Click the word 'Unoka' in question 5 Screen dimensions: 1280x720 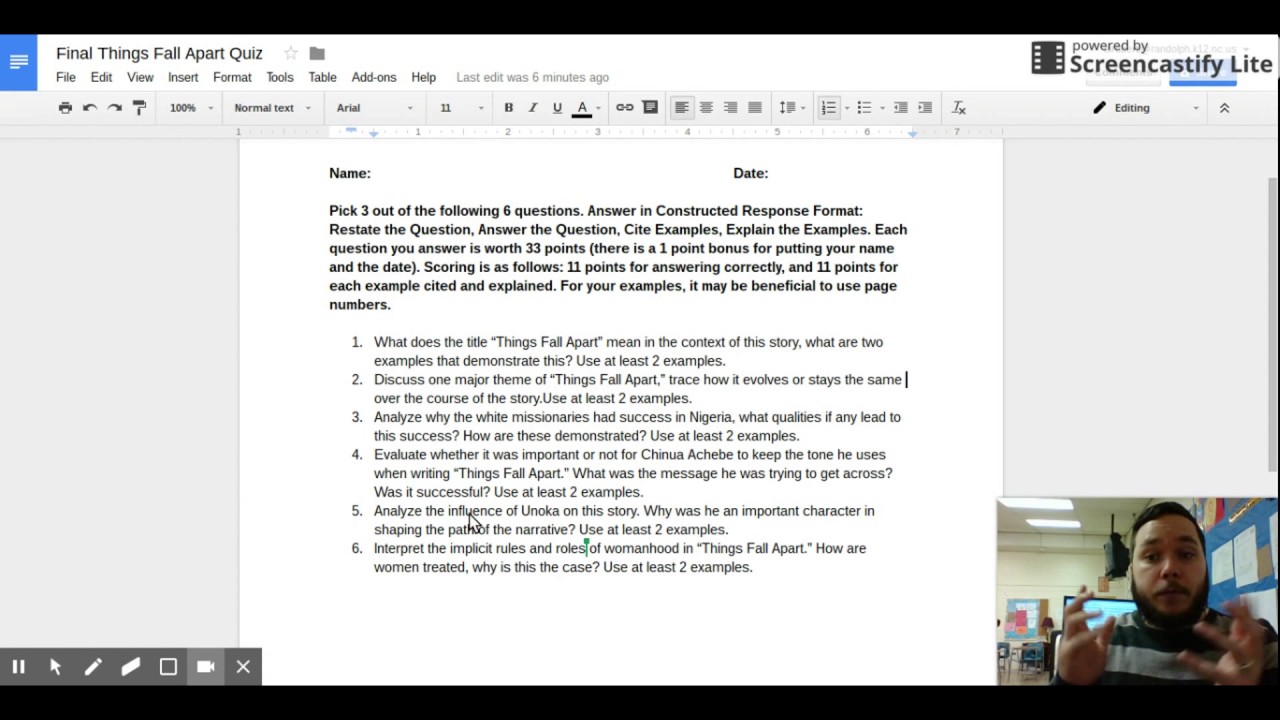pos(540,511)
